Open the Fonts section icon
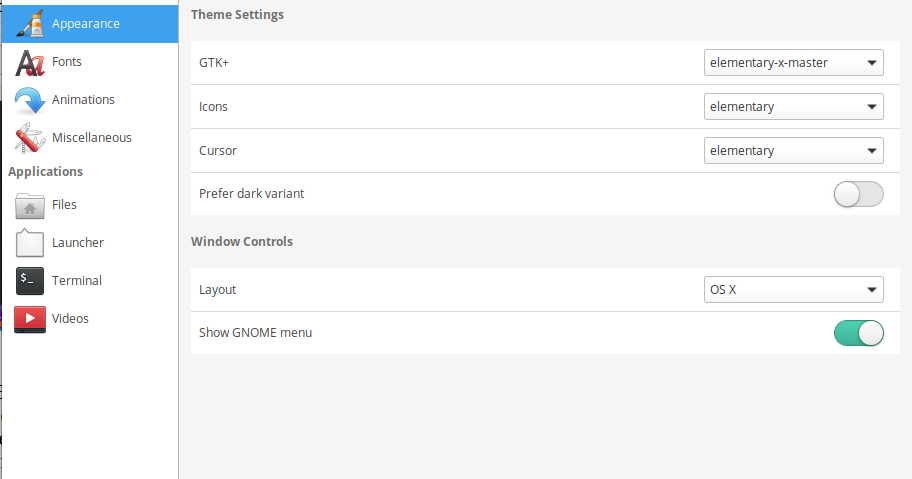912x479 pixels. tap(30, 62)
